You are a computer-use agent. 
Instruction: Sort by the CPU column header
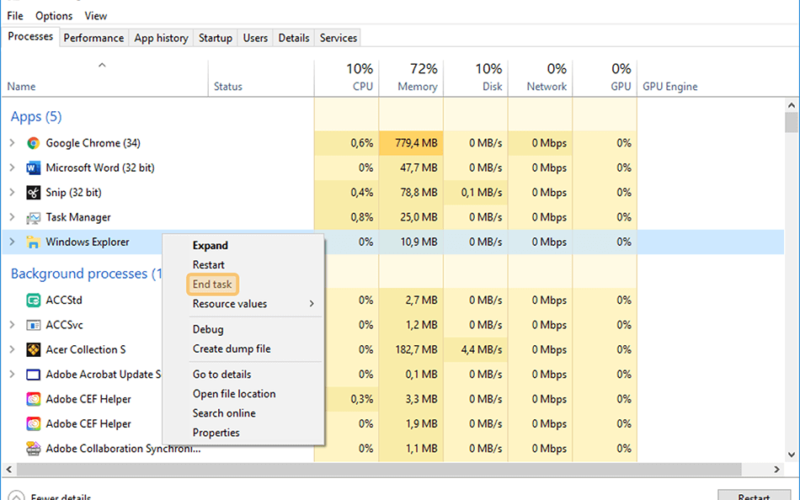point(346,78)
